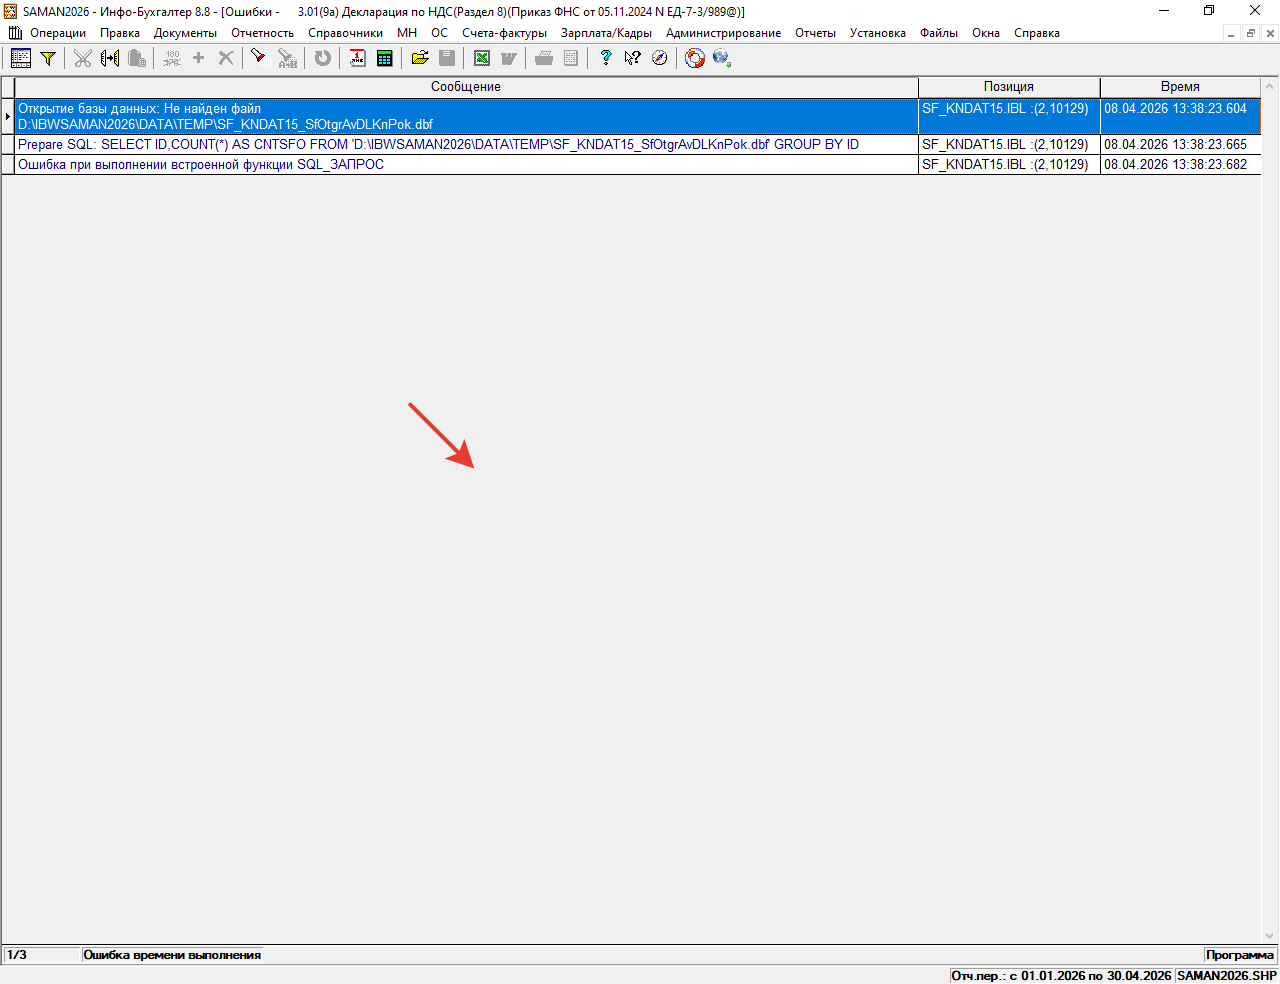Open the Счета-фактуры menu
Image resolution: width=1280 pixels, height=984 pixels.
[504, 33]
